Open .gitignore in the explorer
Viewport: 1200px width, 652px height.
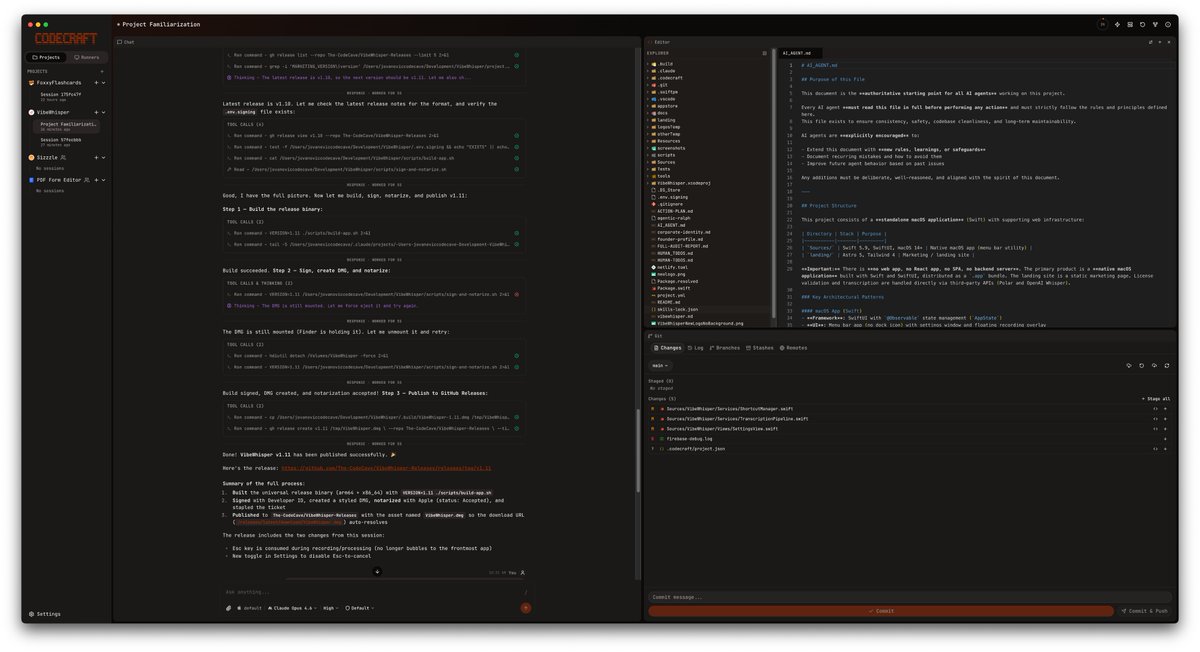coord(671,203)
